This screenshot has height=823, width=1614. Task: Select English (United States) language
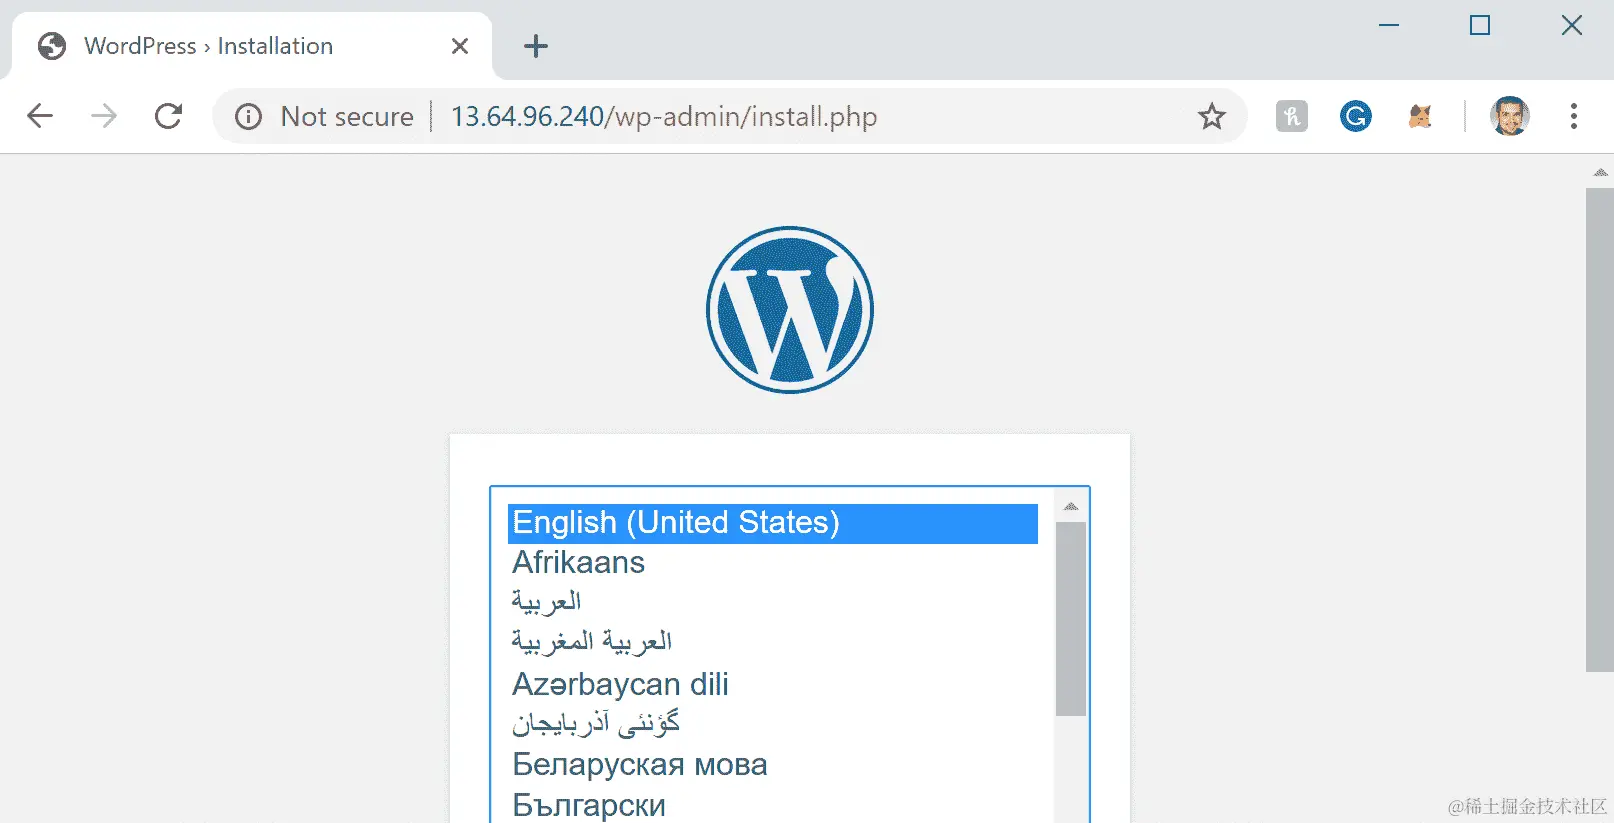tap(773, 523)
